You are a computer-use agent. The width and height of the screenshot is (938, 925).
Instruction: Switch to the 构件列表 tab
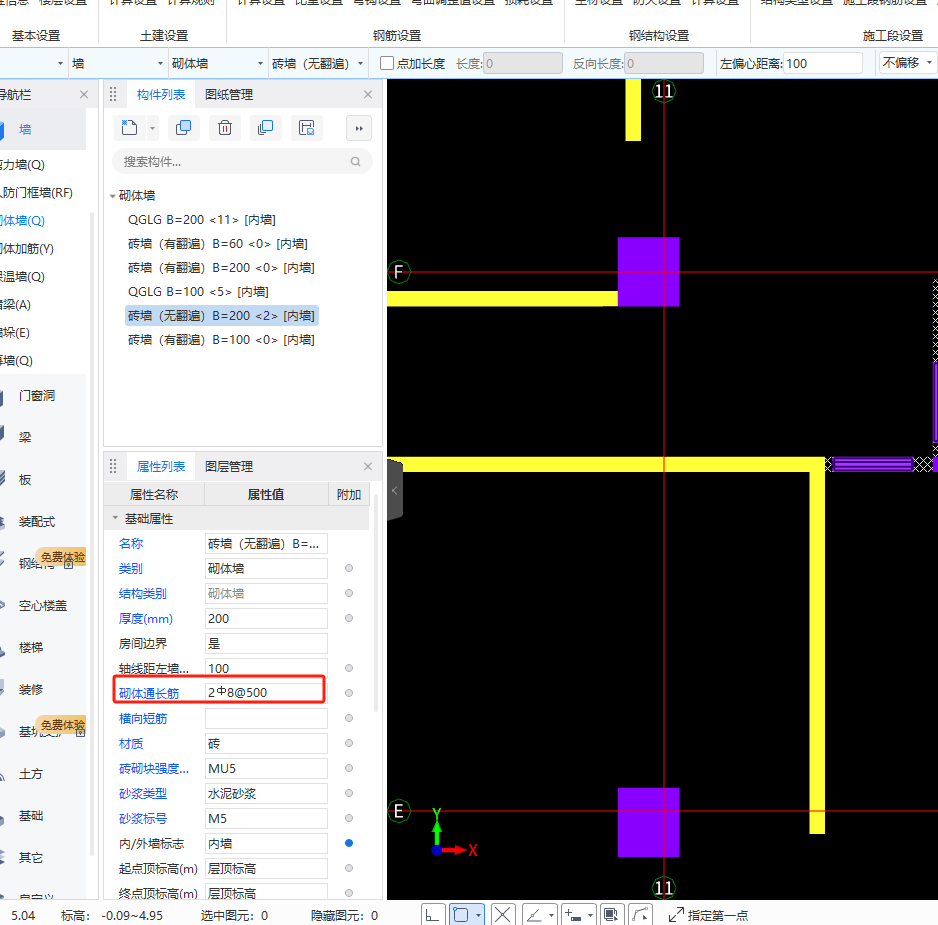(x=161, y=95)
